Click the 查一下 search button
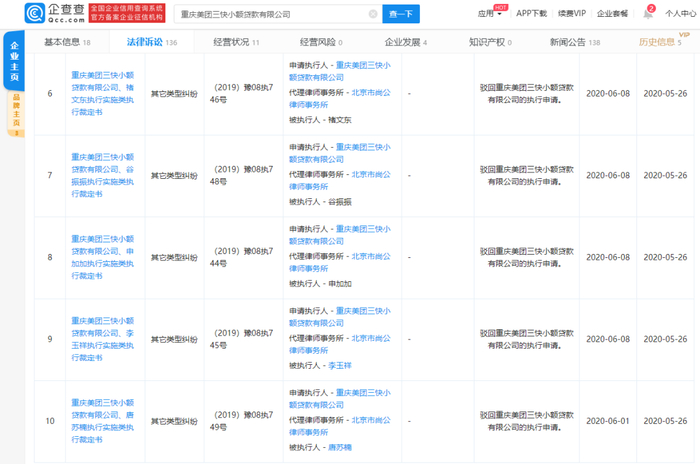Viewport: 700px width, 464px height. pyautogui.click(x=401, y=14)
